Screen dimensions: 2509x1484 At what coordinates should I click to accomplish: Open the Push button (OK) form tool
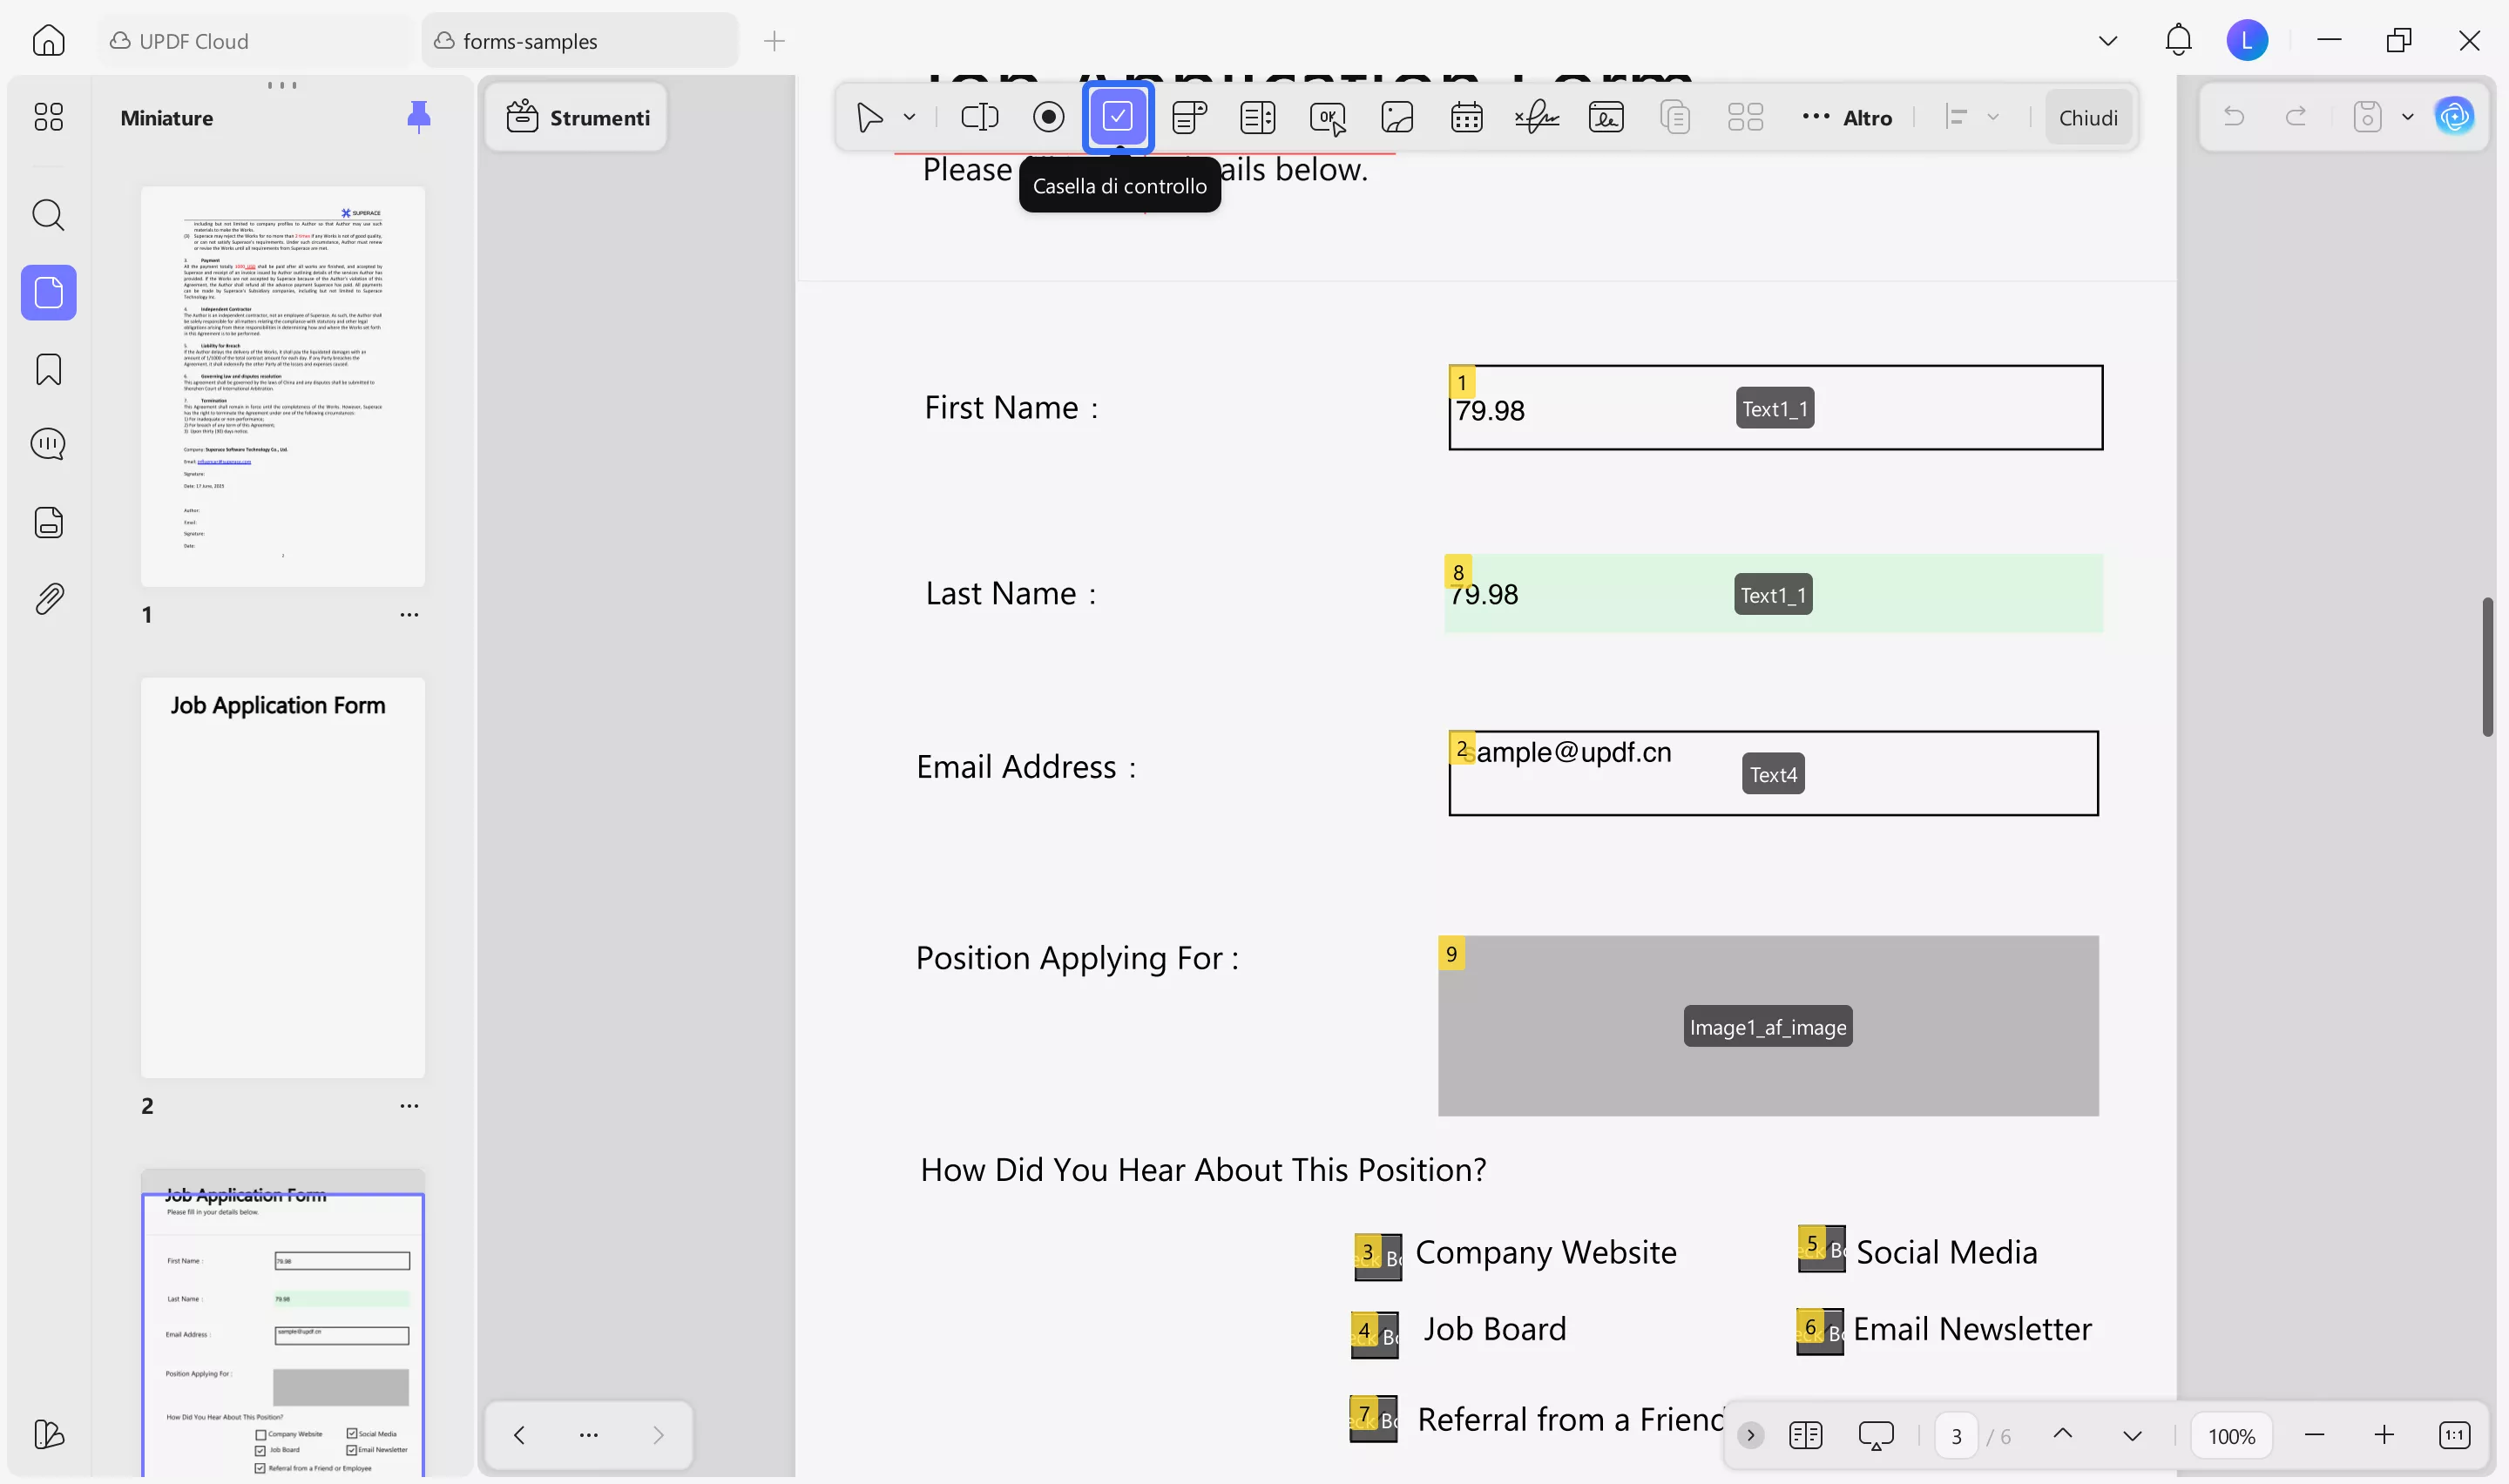pos(1327,116)
